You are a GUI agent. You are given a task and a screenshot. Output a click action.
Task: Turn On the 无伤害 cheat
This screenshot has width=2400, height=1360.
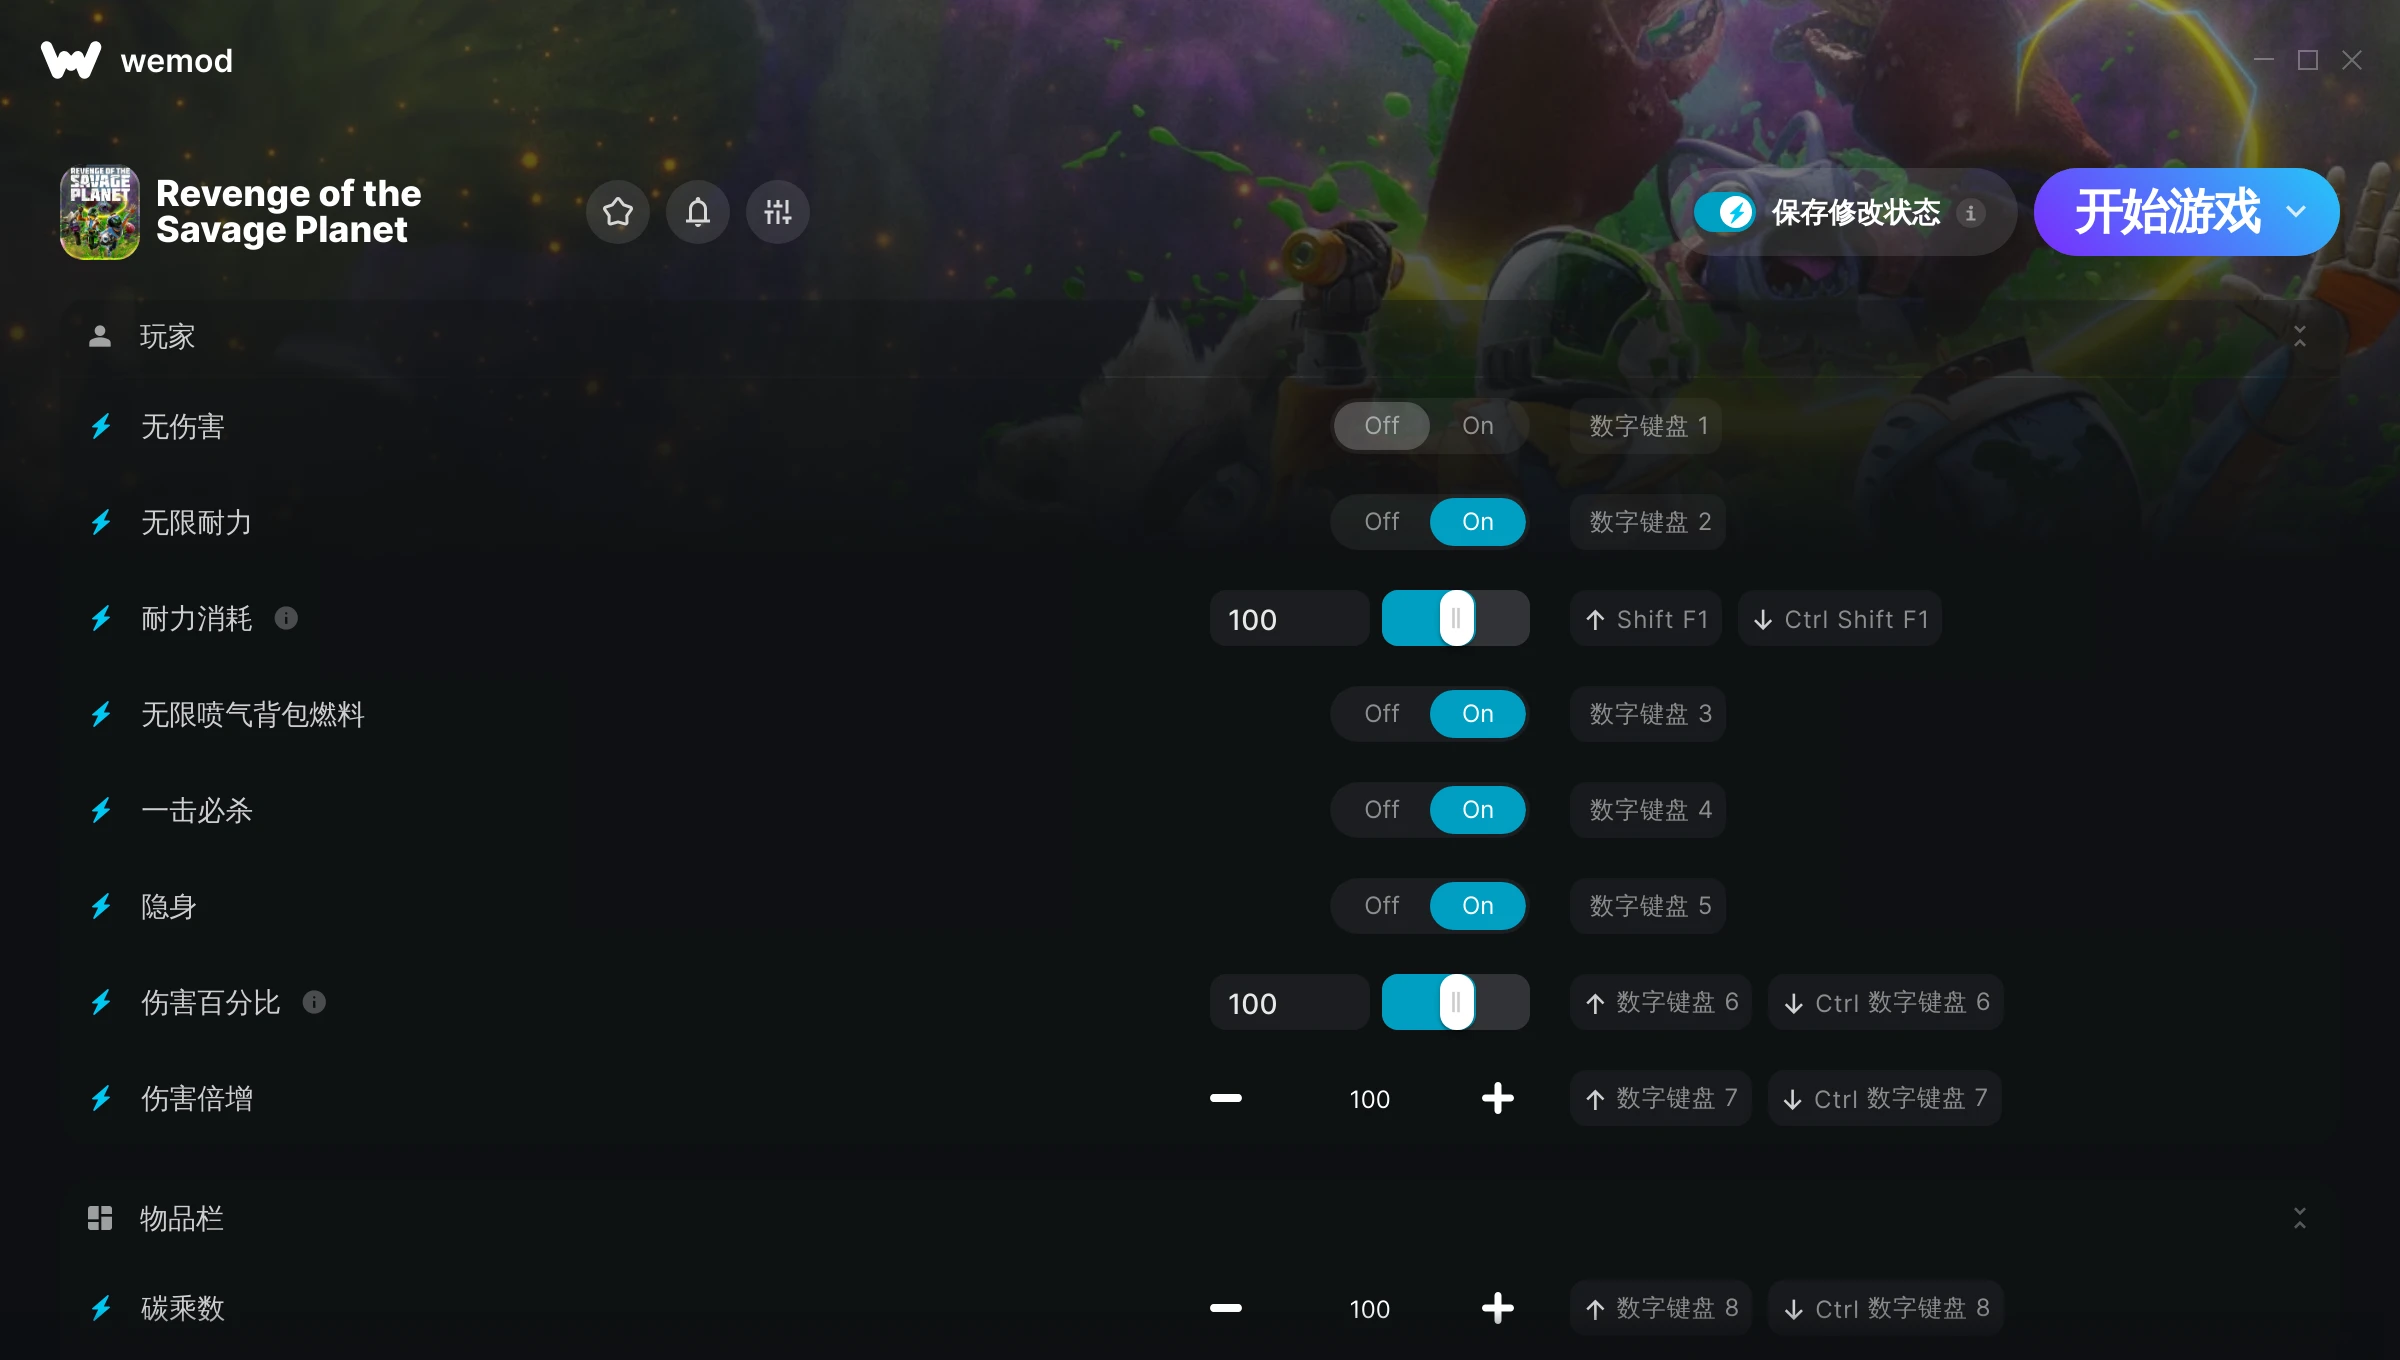tap(1477, 426)
